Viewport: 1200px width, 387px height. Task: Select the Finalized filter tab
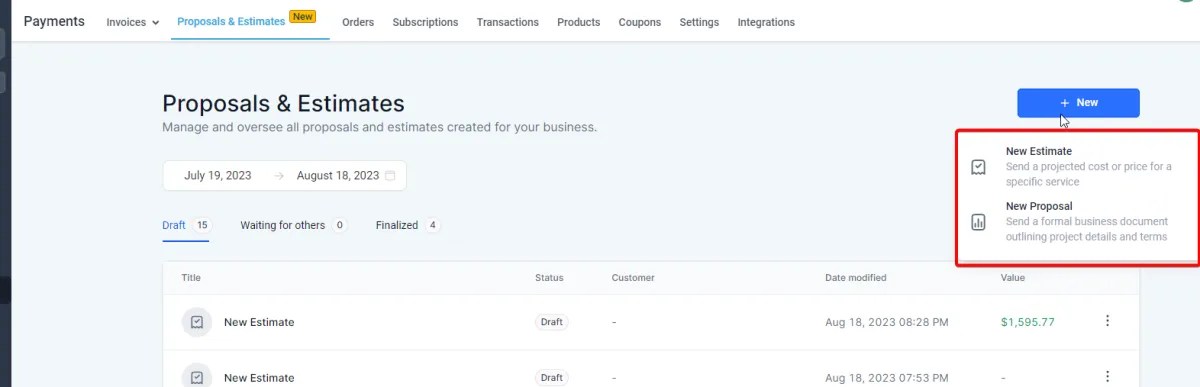[408, 225]
